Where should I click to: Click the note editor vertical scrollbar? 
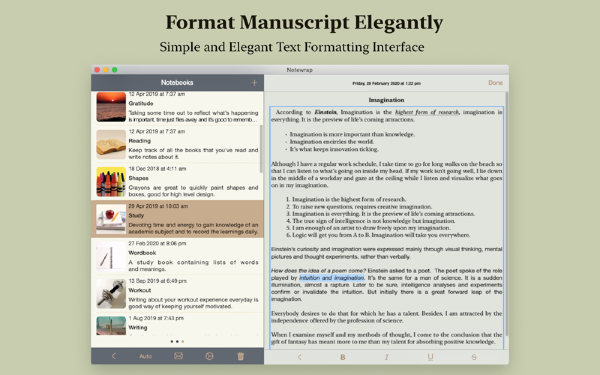(x=507, y=214)
